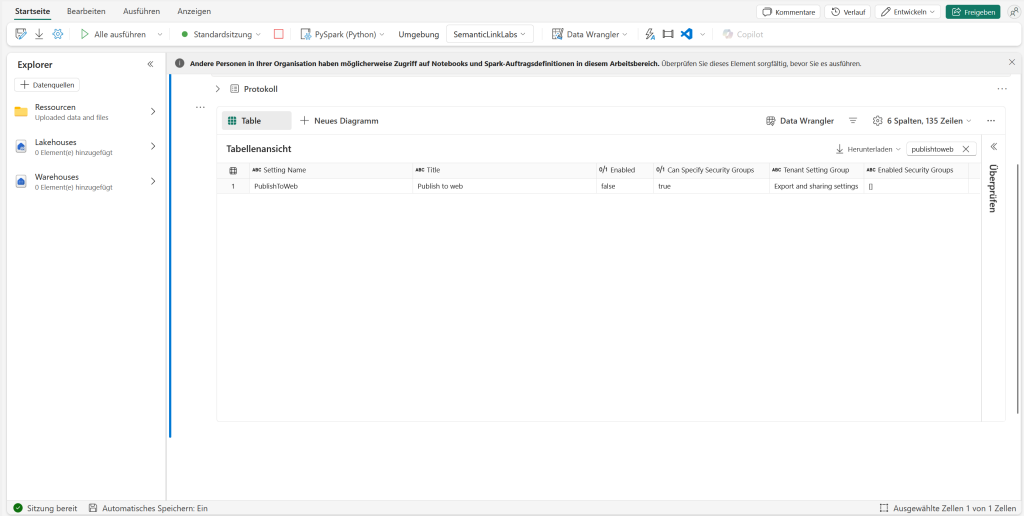Screen dimensions: 1024x516
Task: Click the auto-save disk icon in status bar
Action: click(93, 508)
